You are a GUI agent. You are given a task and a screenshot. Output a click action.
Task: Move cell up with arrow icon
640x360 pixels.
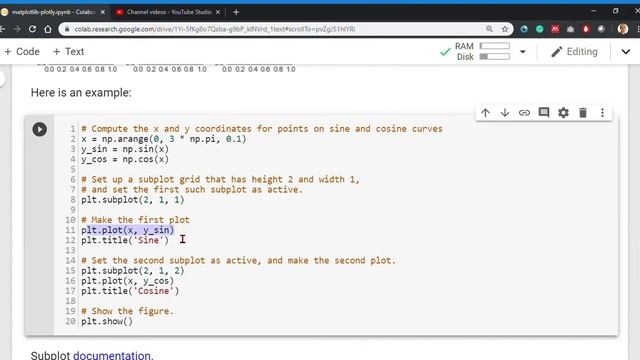[485, 113]
